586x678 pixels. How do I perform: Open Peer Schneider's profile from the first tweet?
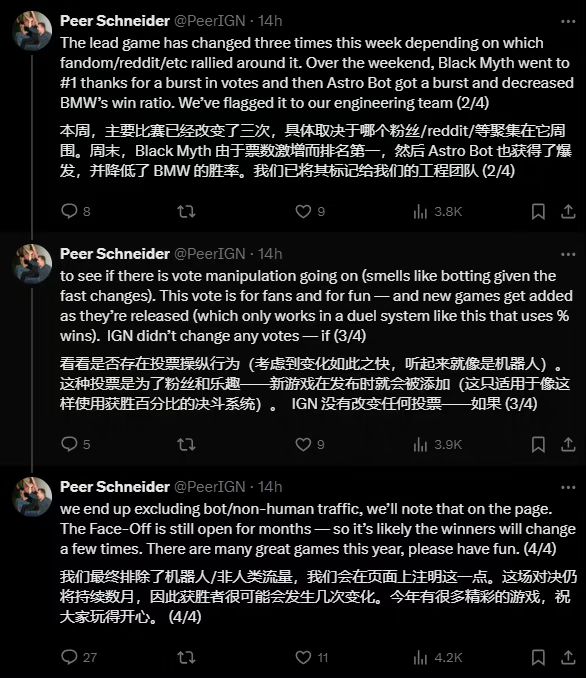(115, 21)
